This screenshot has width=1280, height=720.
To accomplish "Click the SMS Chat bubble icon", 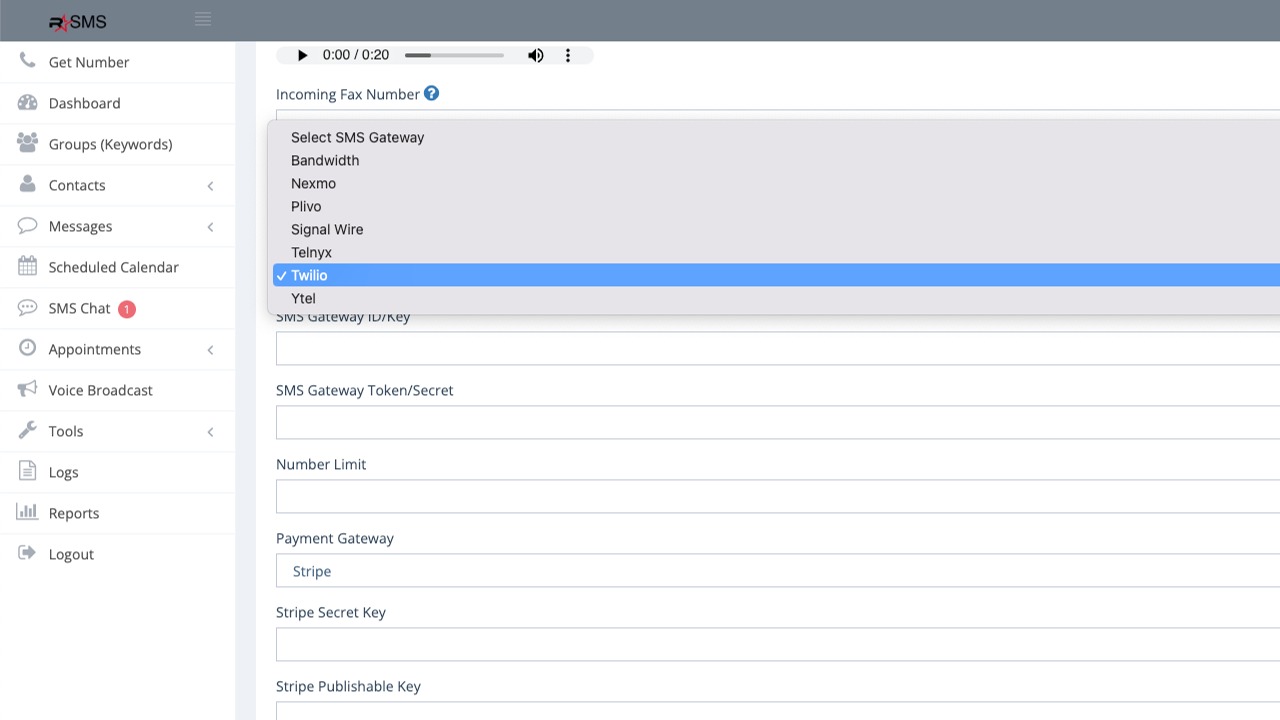I will pyautogui.click(x=27, y=307).
